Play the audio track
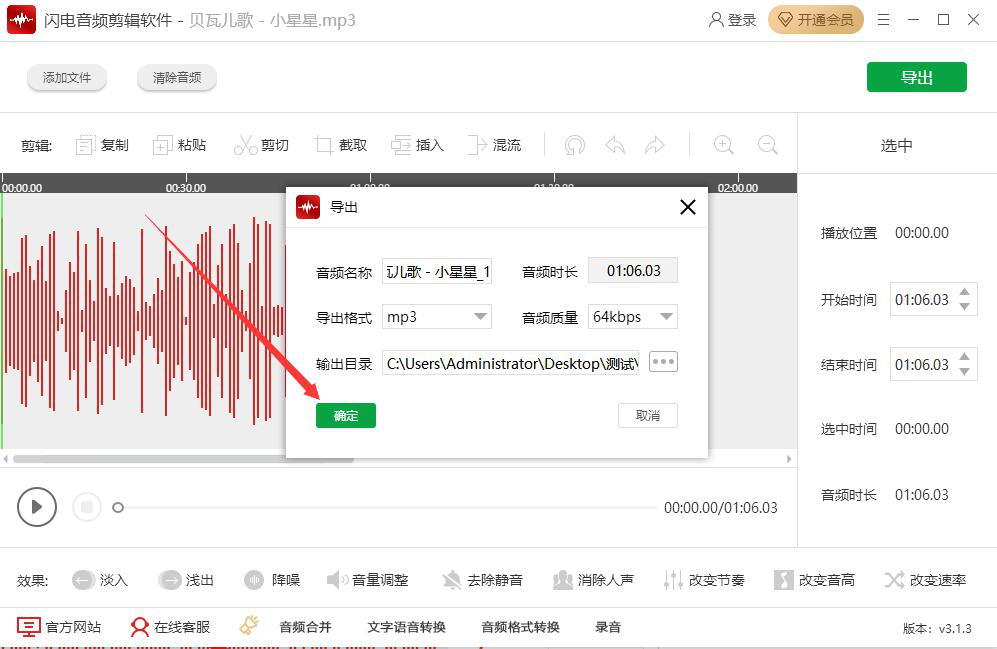Viewport: 997px width, 649px height. click(37, 507)
